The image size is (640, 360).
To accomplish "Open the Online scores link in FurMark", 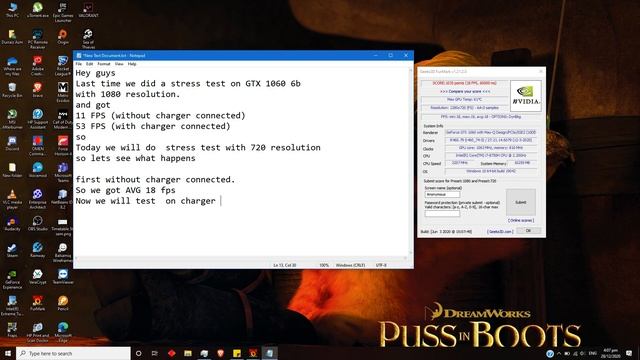I will [521, 220].
